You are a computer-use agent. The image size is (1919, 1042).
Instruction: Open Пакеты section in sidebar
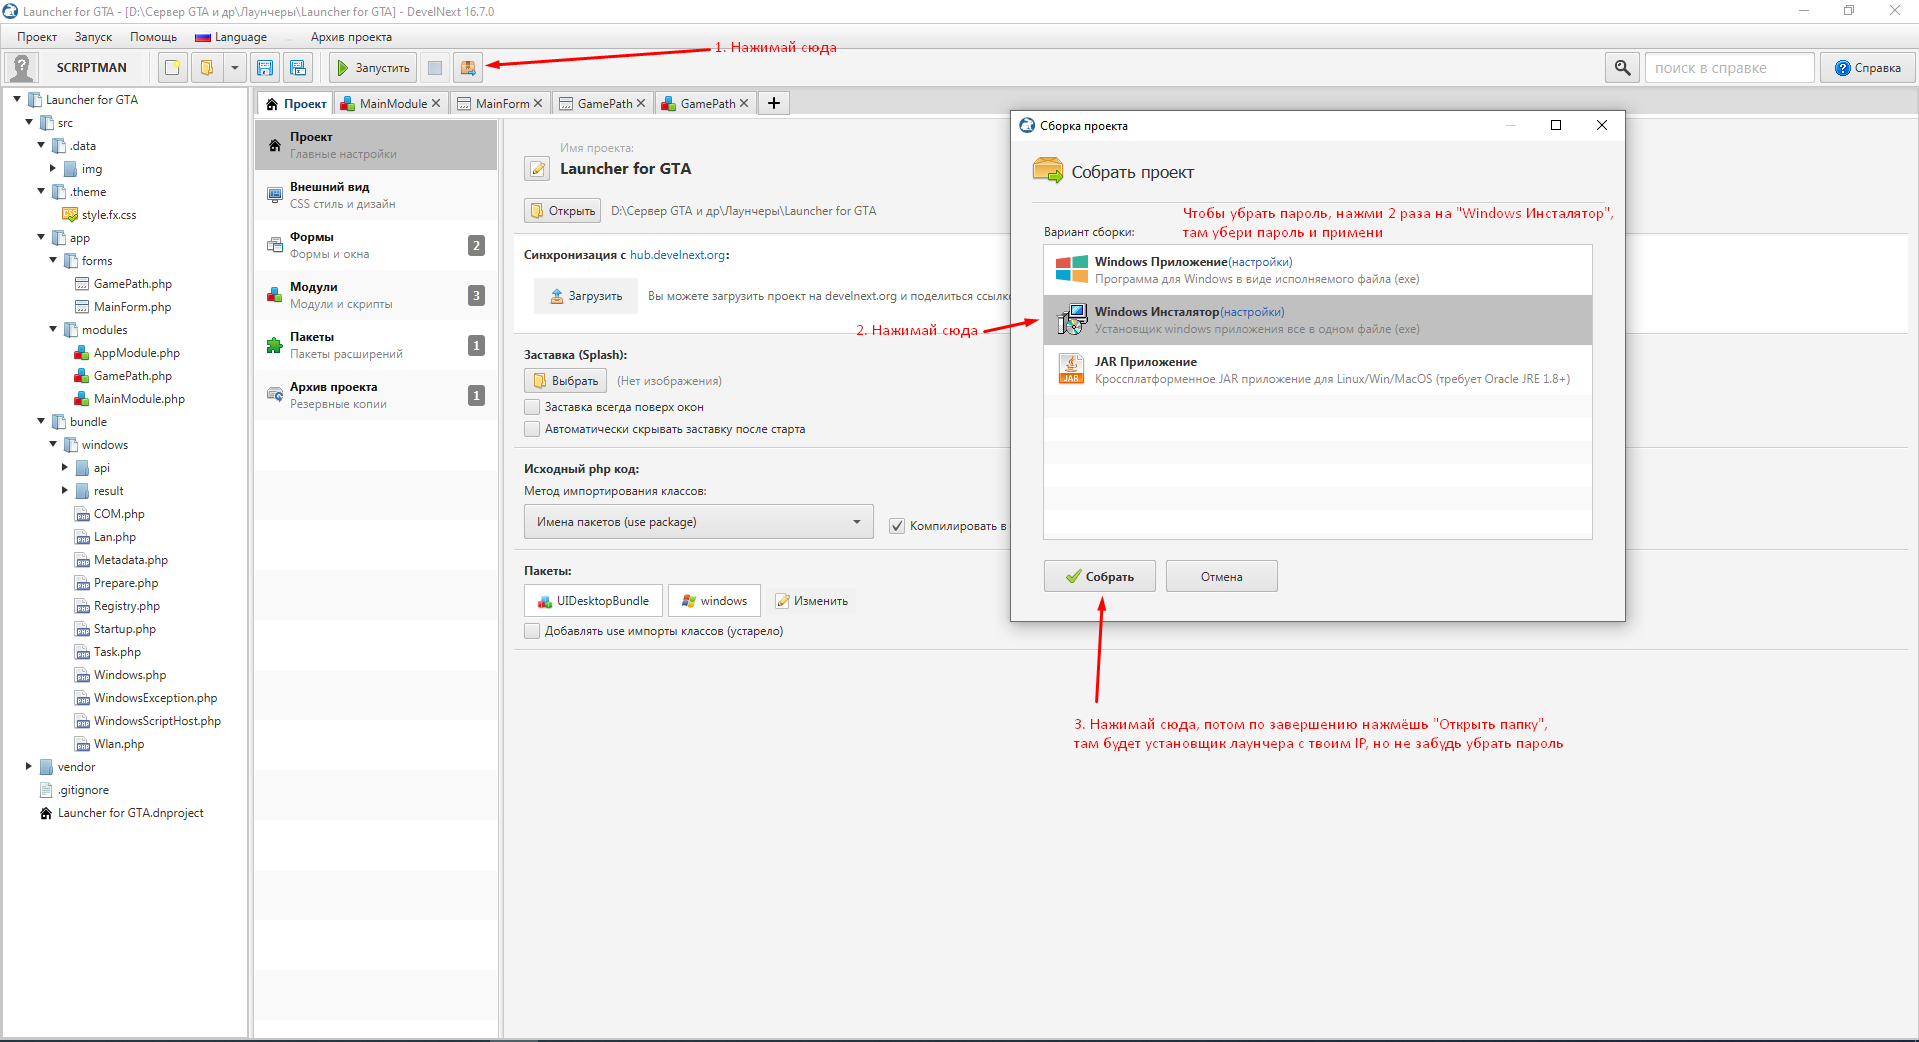(376, 345)
